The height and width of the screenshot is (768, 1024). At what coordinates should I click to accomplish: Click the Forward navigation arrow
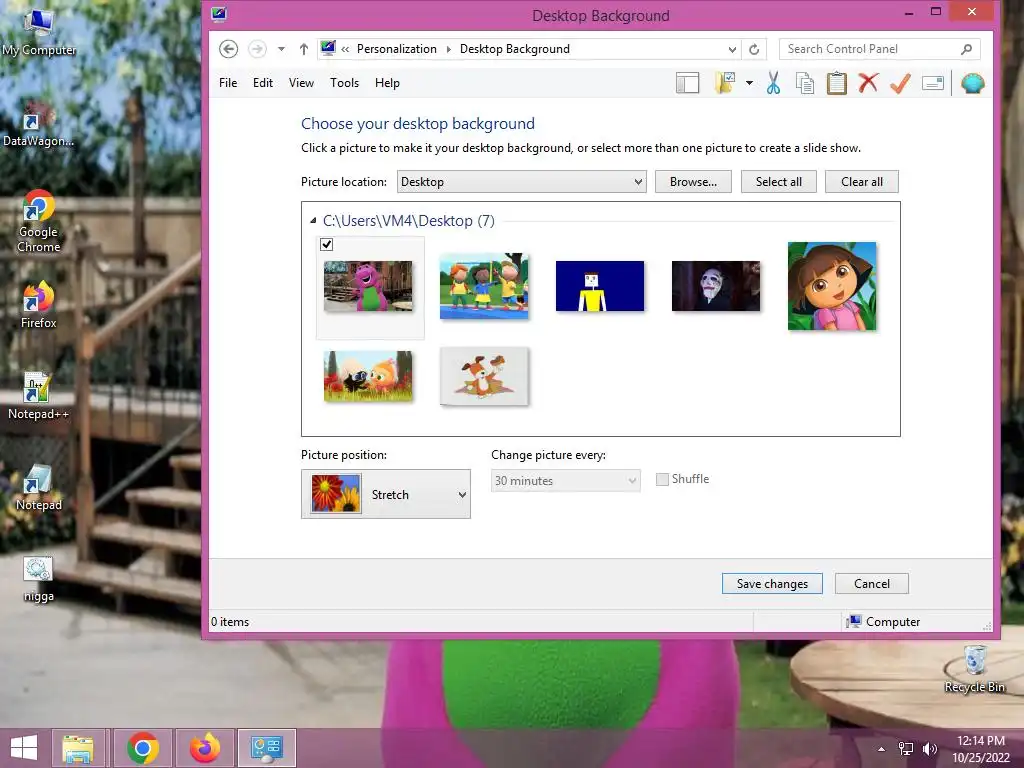(x=257, y=49)
